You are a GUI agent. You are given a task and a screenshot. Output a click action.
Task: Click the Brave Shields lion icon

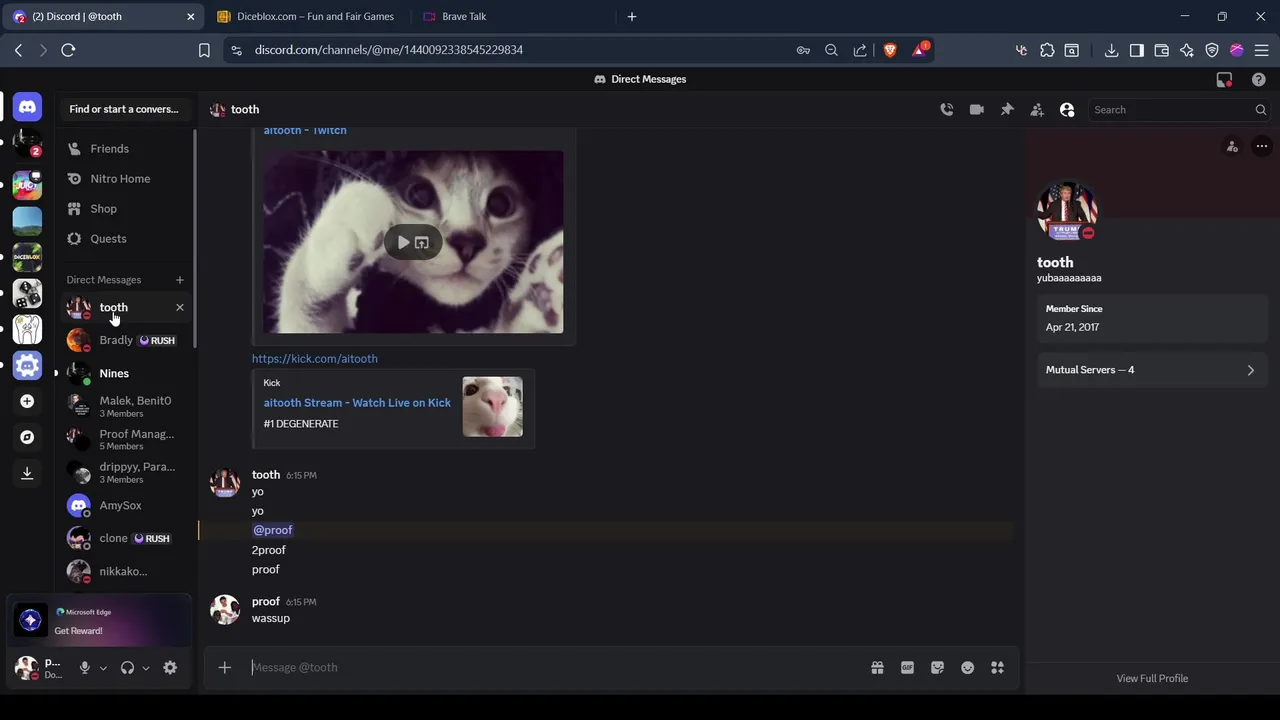[890, 50]
